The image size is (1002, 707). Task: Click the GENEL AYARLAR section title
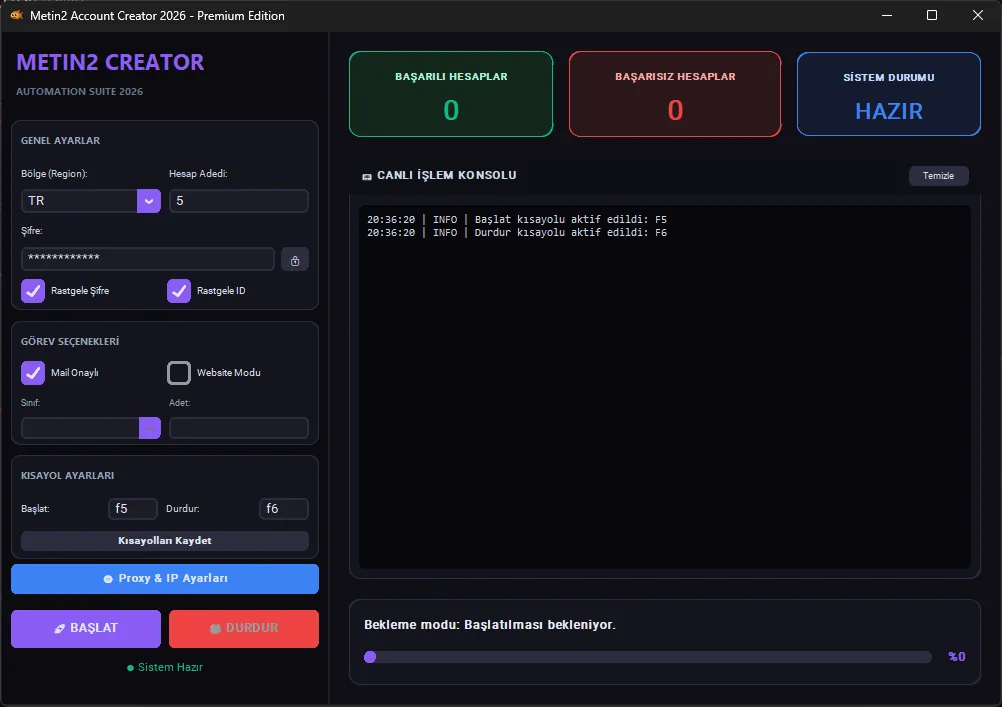pyautogui.click(x=61, y=141)
